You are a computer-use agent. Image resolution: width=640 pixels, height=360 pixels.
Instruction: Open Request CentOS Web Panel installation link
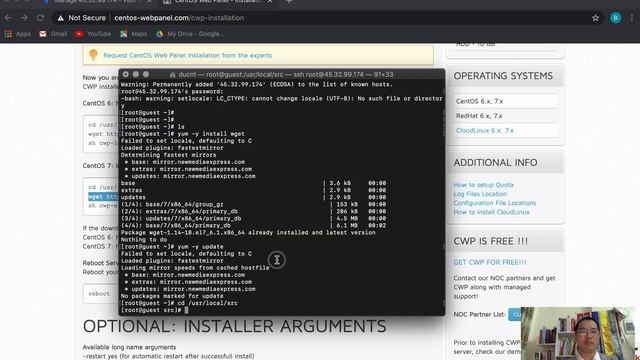tap(187, 56)
